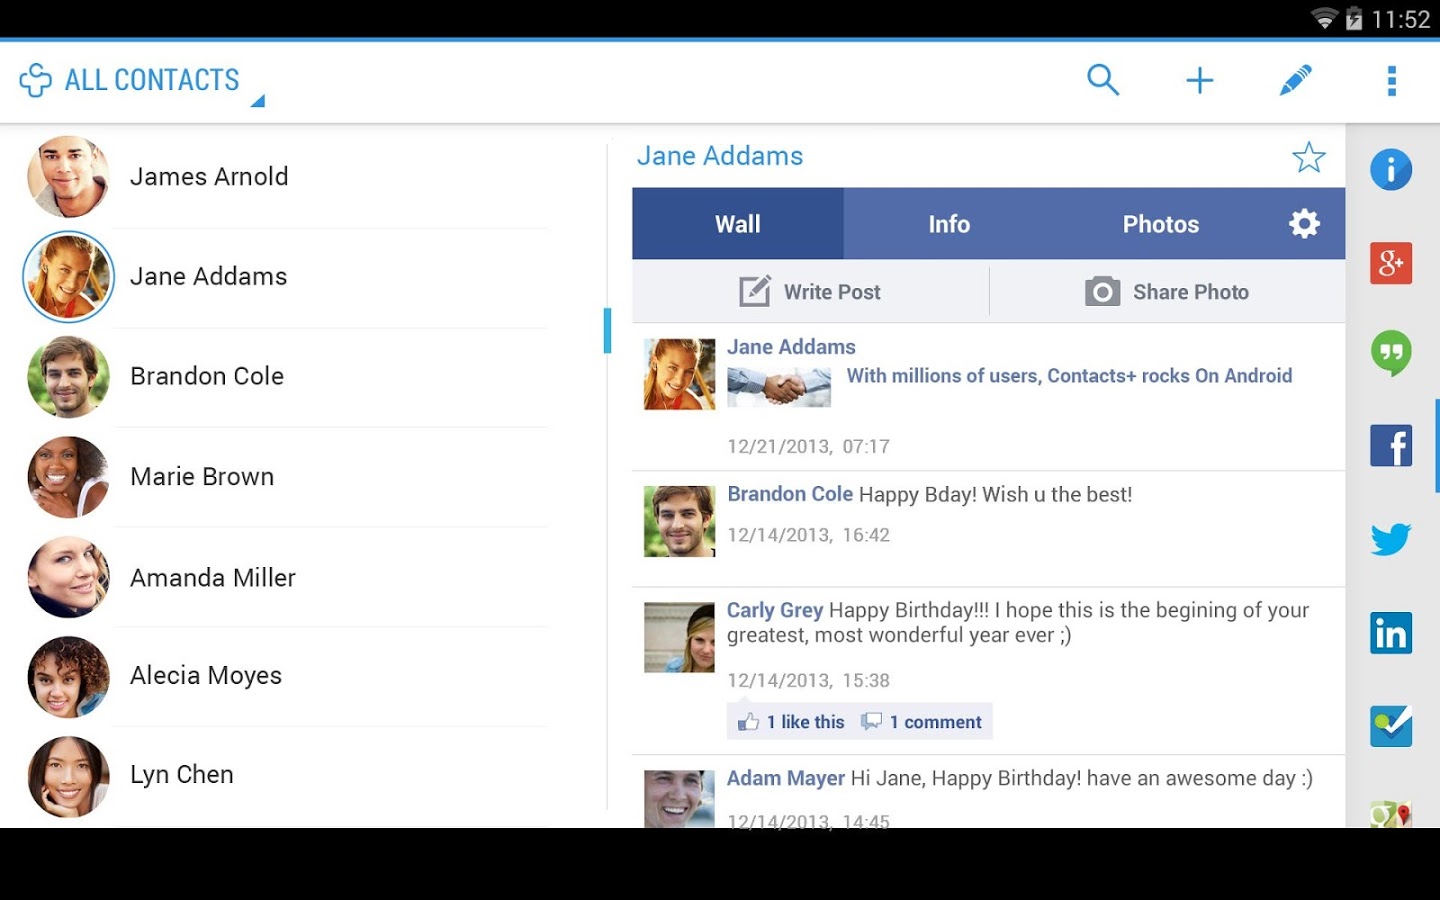Add a new contact with the plus icon
Image resolution: width=1440 pixels, height=900 pixels.
pyautogui.click(x=1199, y=80)
